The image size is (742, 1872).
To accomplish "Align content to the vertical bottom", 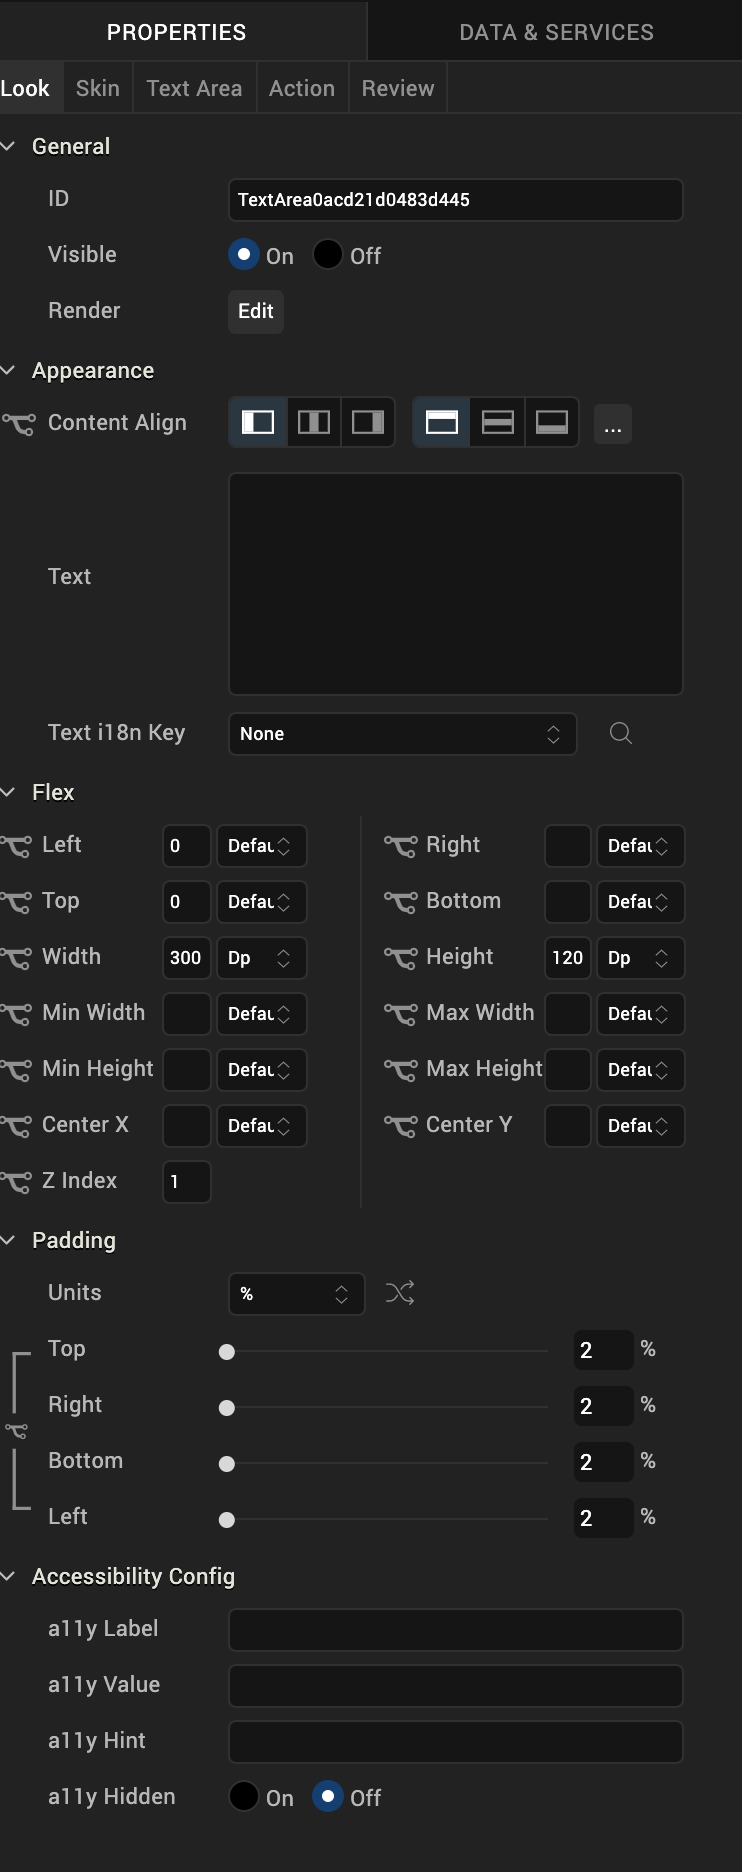I will click(x=552, y=423).
